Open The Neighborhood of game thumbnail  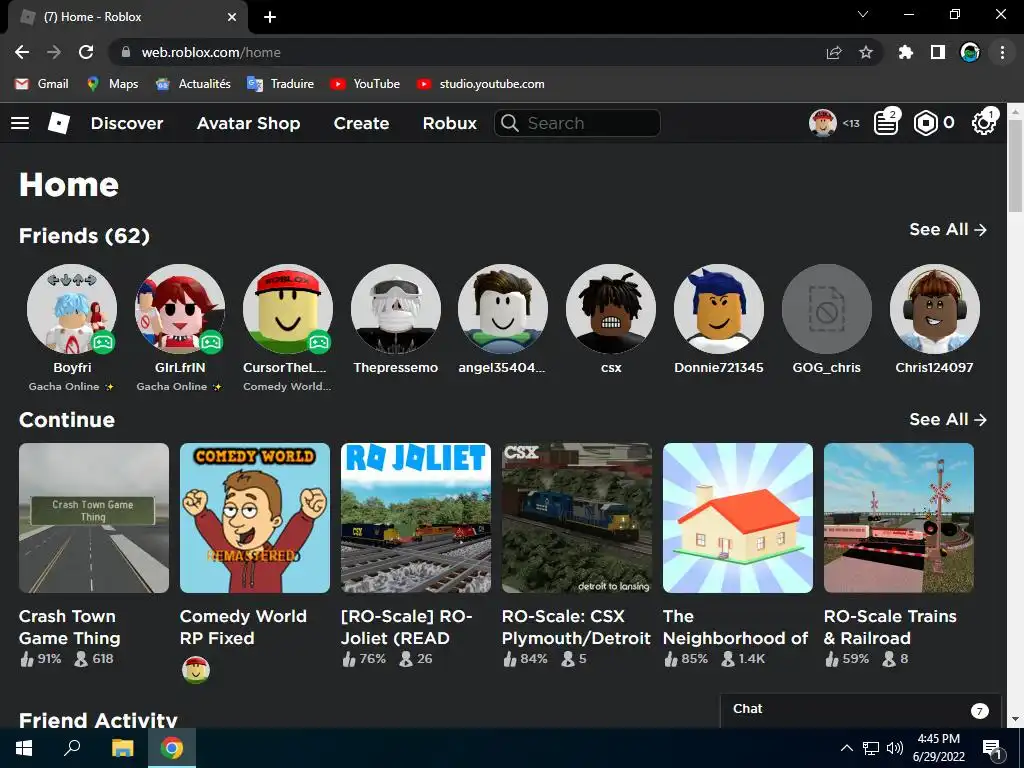(x=738, y=518)
